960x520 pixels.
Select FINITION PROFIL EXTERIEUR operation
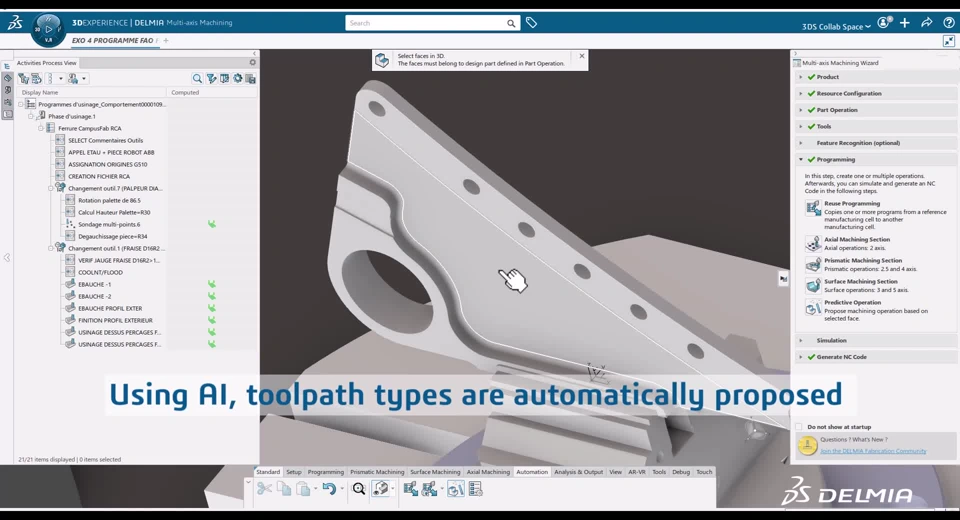115,320
